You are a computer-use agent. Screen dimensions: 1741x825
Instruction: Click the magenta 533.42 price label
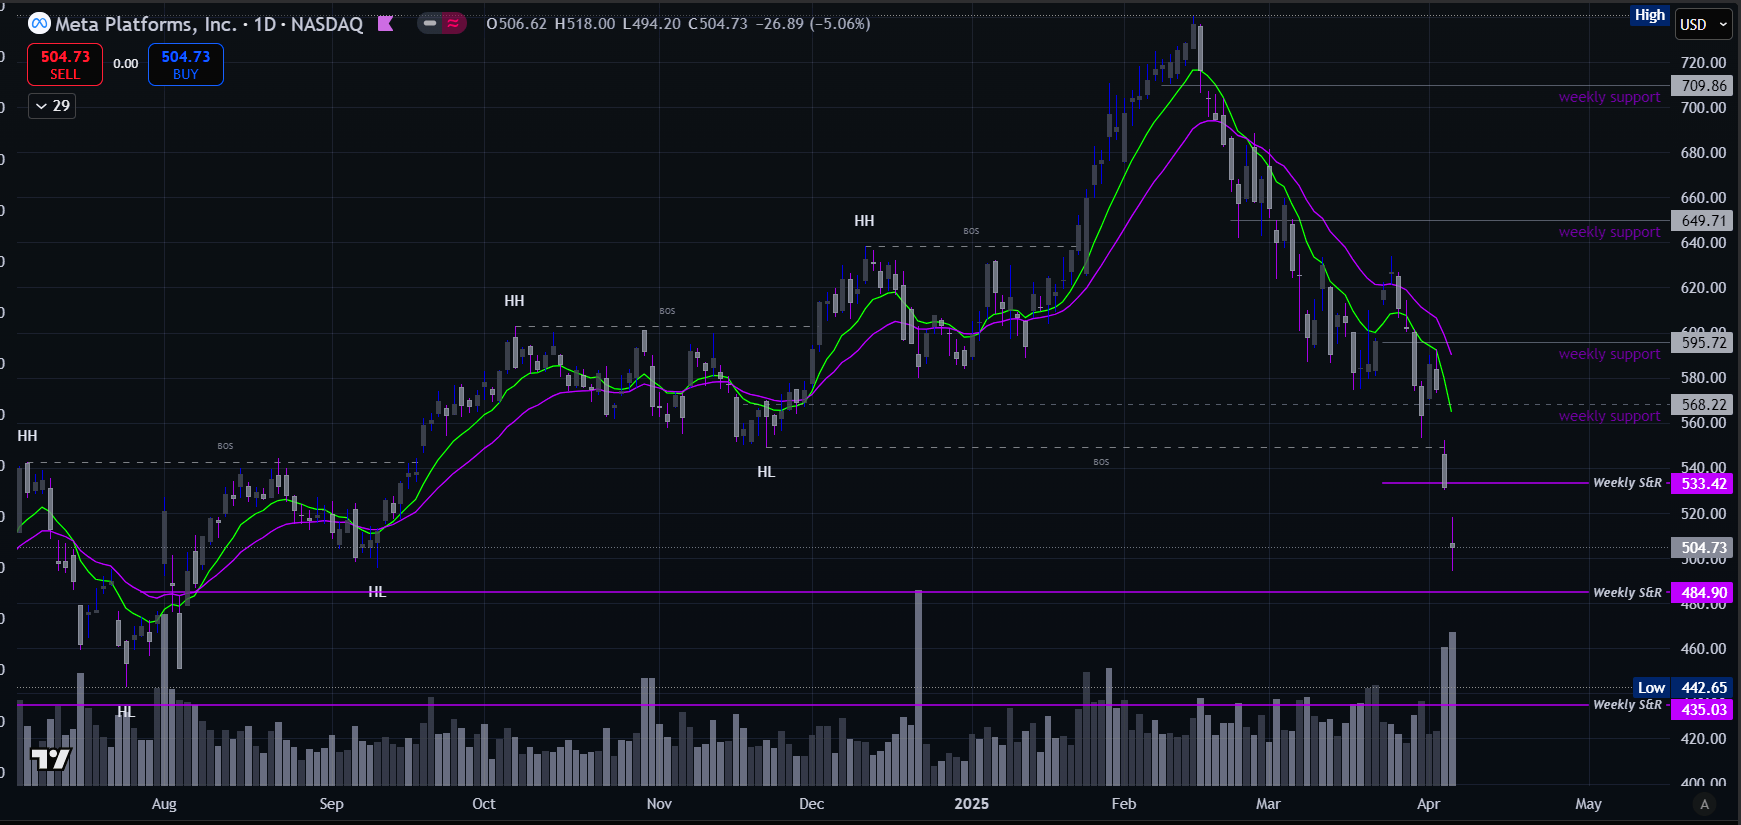[1703, 484]
